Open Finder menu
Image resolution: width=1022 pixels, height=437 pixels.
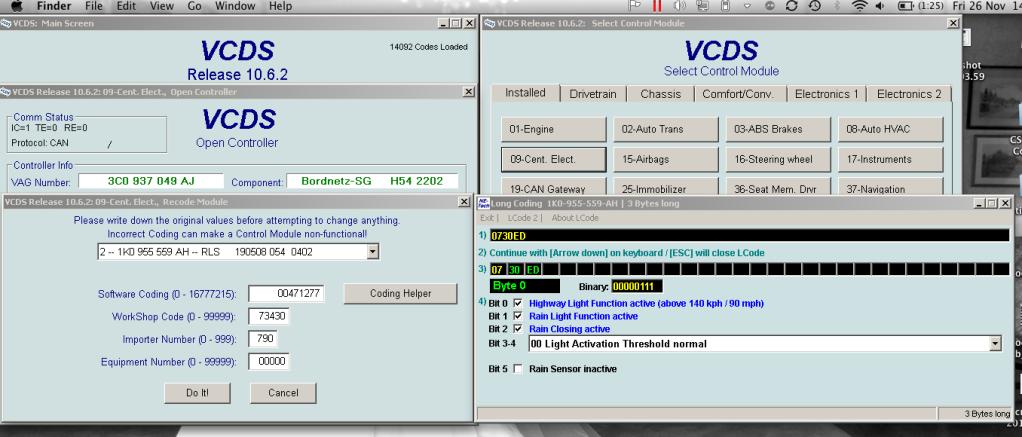point(54,6)
